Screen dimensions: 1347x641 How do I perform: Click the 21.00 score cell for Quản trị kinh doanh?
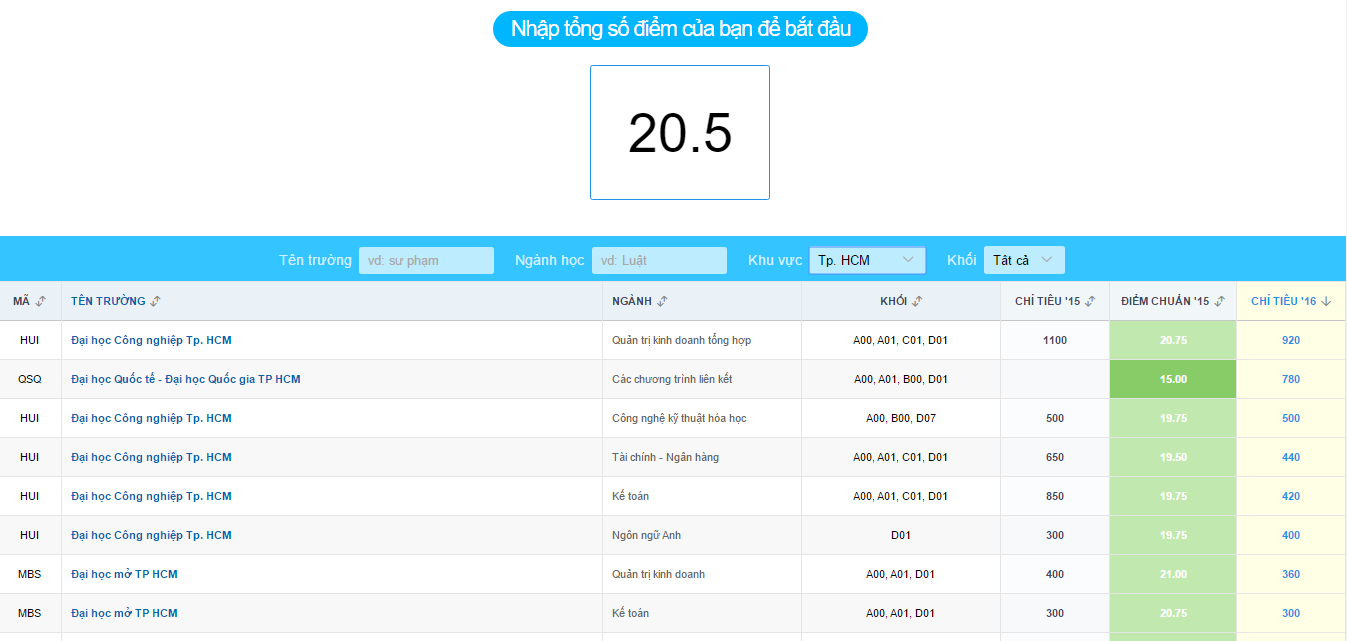[1173, 574]
